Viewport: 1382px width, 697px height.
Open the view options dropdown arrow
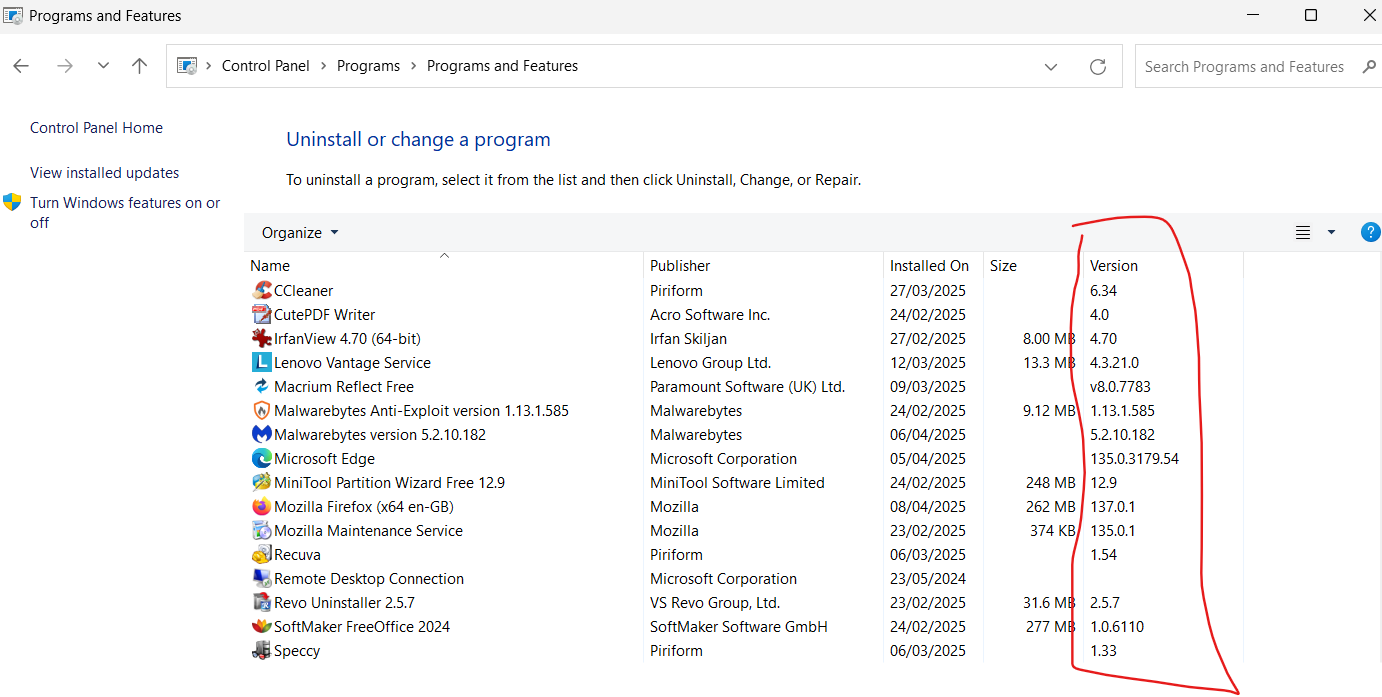[1331, 232]
